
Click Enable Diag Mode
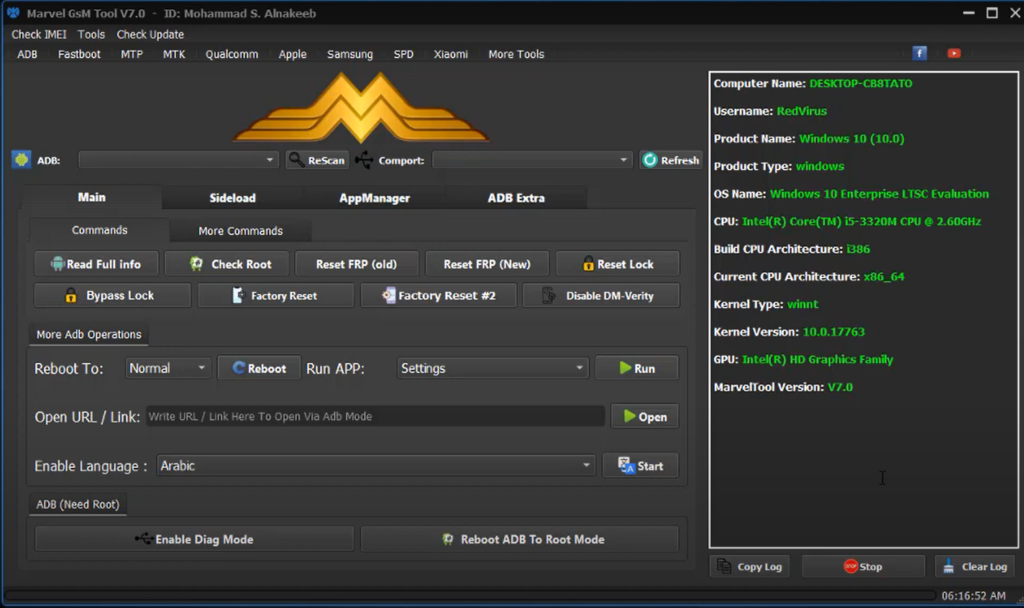pyautogui.click(x=195, y=539)
